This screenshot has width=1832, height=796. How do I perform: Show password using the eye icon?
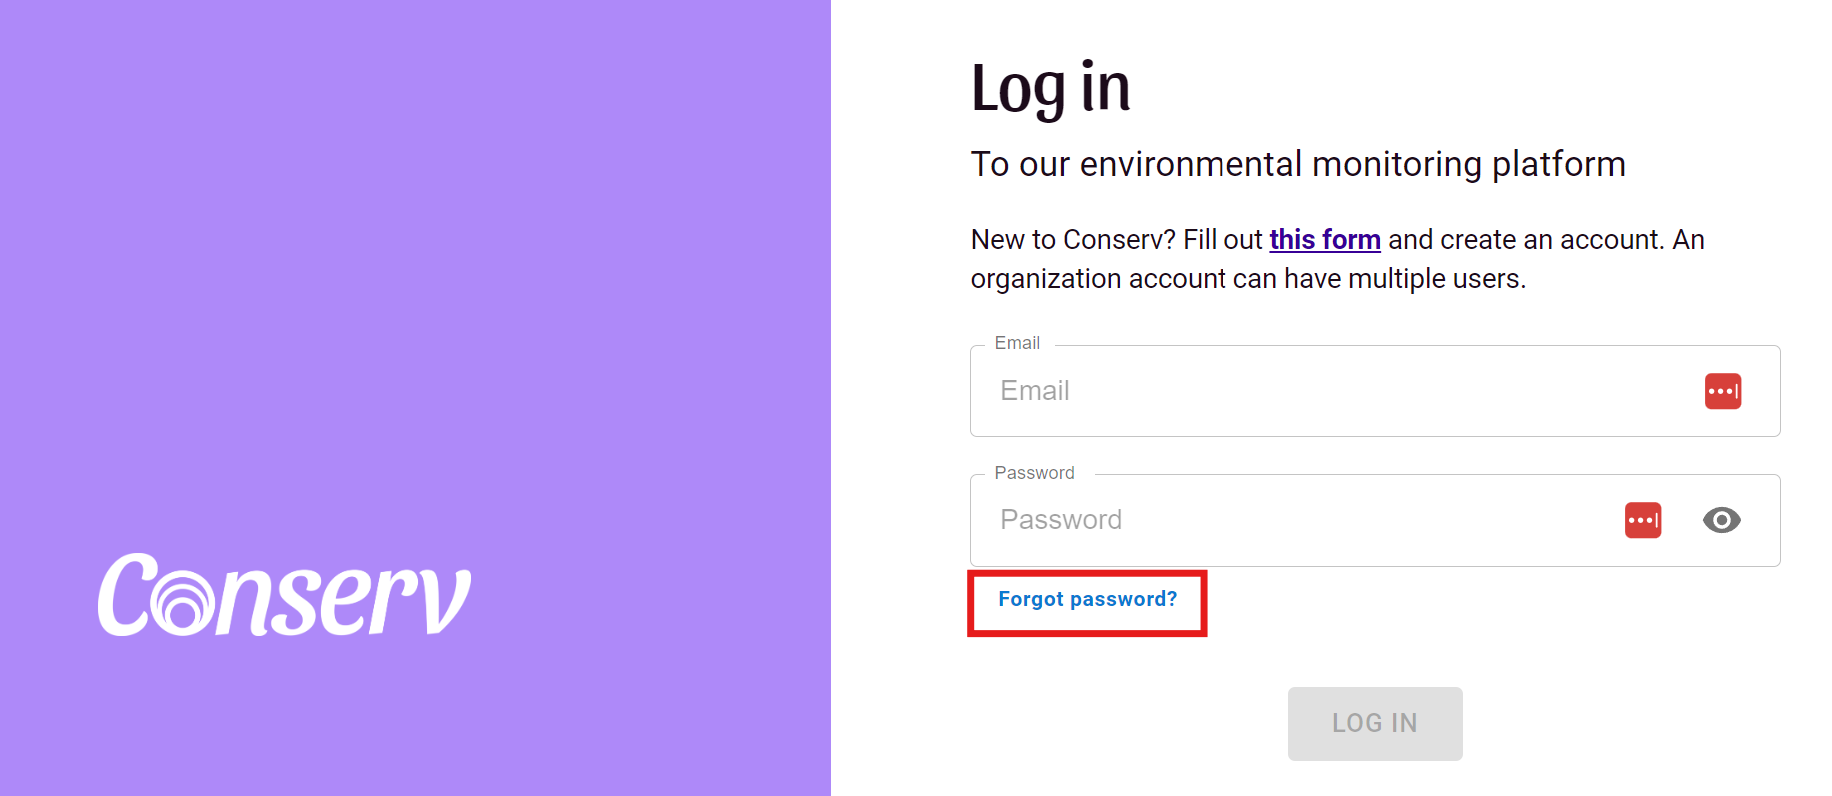(1721, 520)
